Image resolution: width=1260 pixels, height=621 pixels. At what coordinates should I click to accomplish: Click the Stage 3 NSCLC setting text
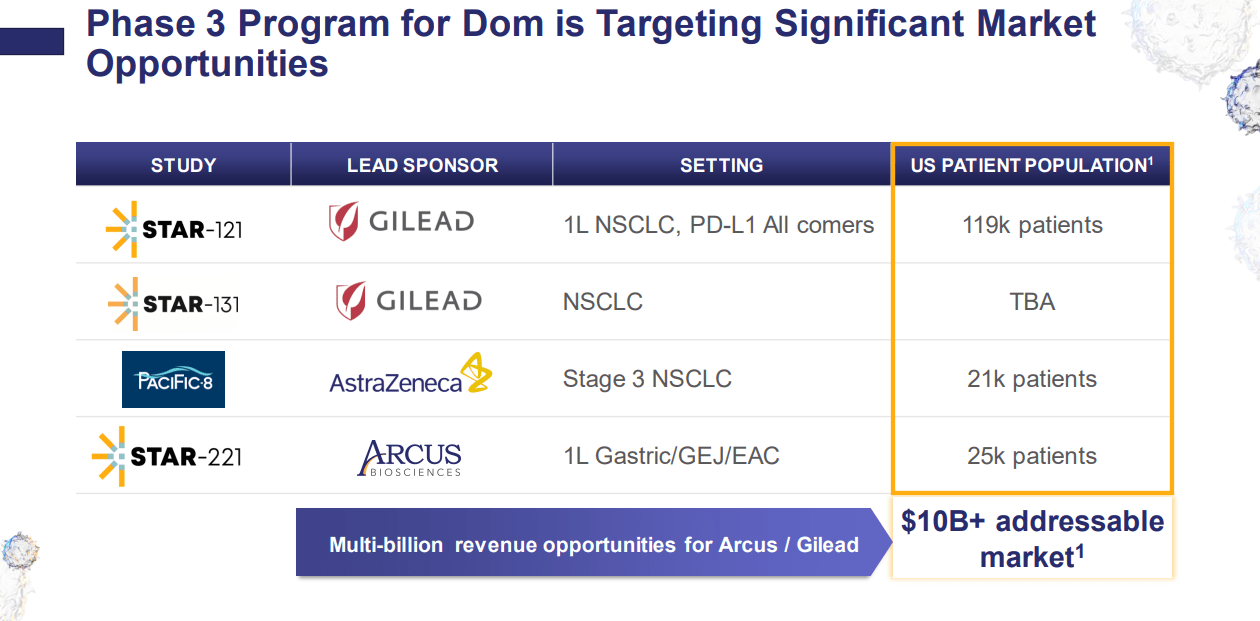click(x=647, y=379)
